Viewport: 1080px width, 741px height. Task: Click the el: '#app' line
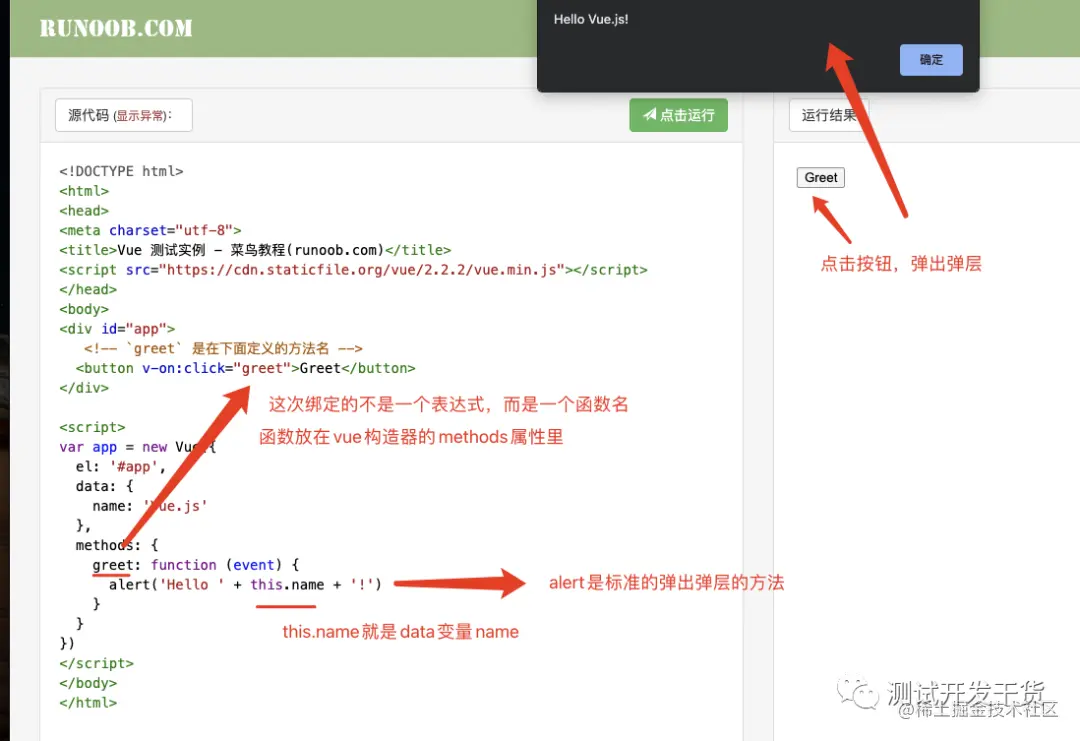pyautogui.click(x=121, y=467)
